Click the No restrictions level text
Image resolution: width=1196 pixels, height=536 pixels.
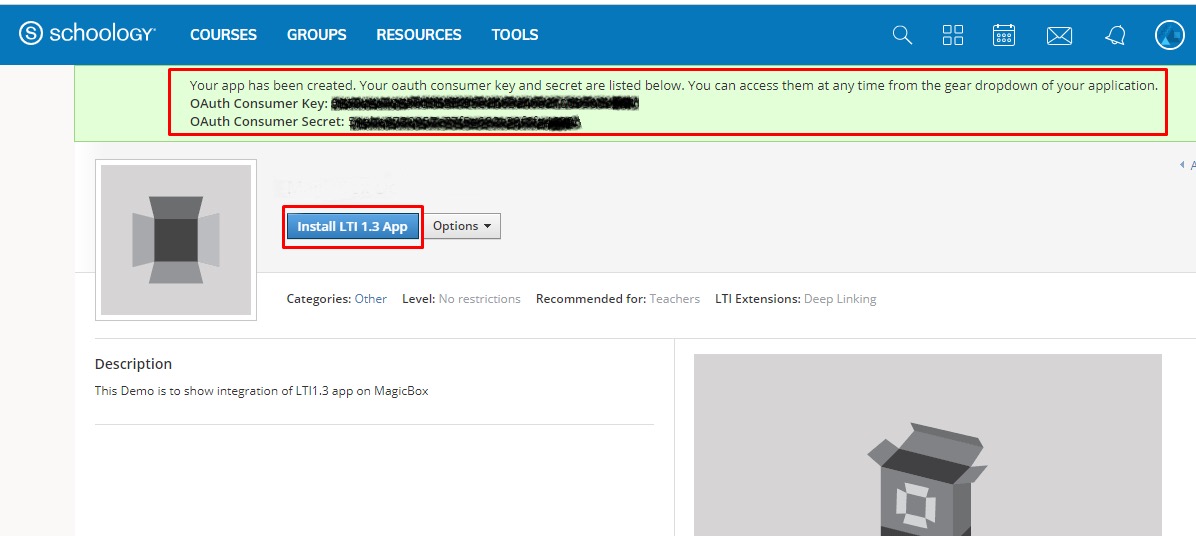pyautogui.click(x=480, y=299)
